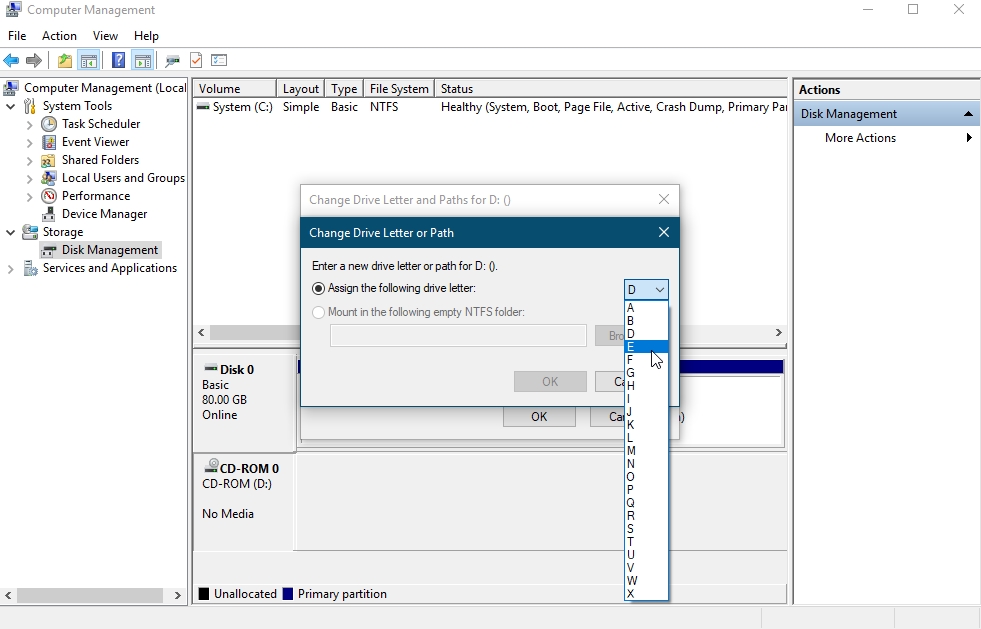This screenshot has height=629, width=981.
Task: Close the Change Drive Letter or Path dialog
Action: point(664,233)
